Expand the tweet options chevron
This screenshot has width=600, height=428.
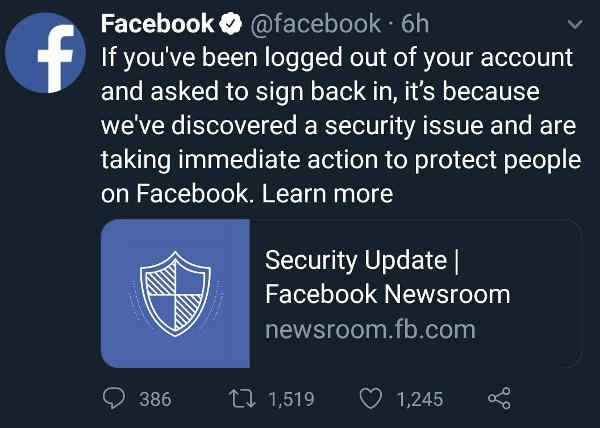tap(575, 24)
